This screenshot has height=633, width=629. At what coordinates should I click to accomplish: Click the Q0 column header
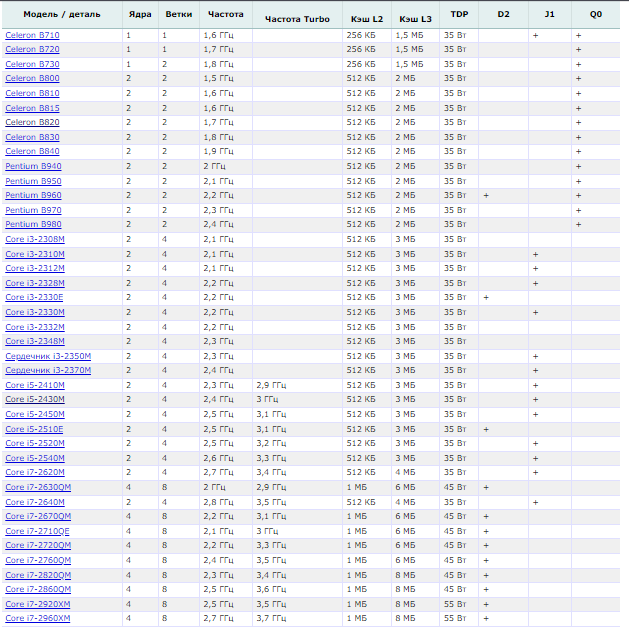pyautogui.click(x=595, y=15)
